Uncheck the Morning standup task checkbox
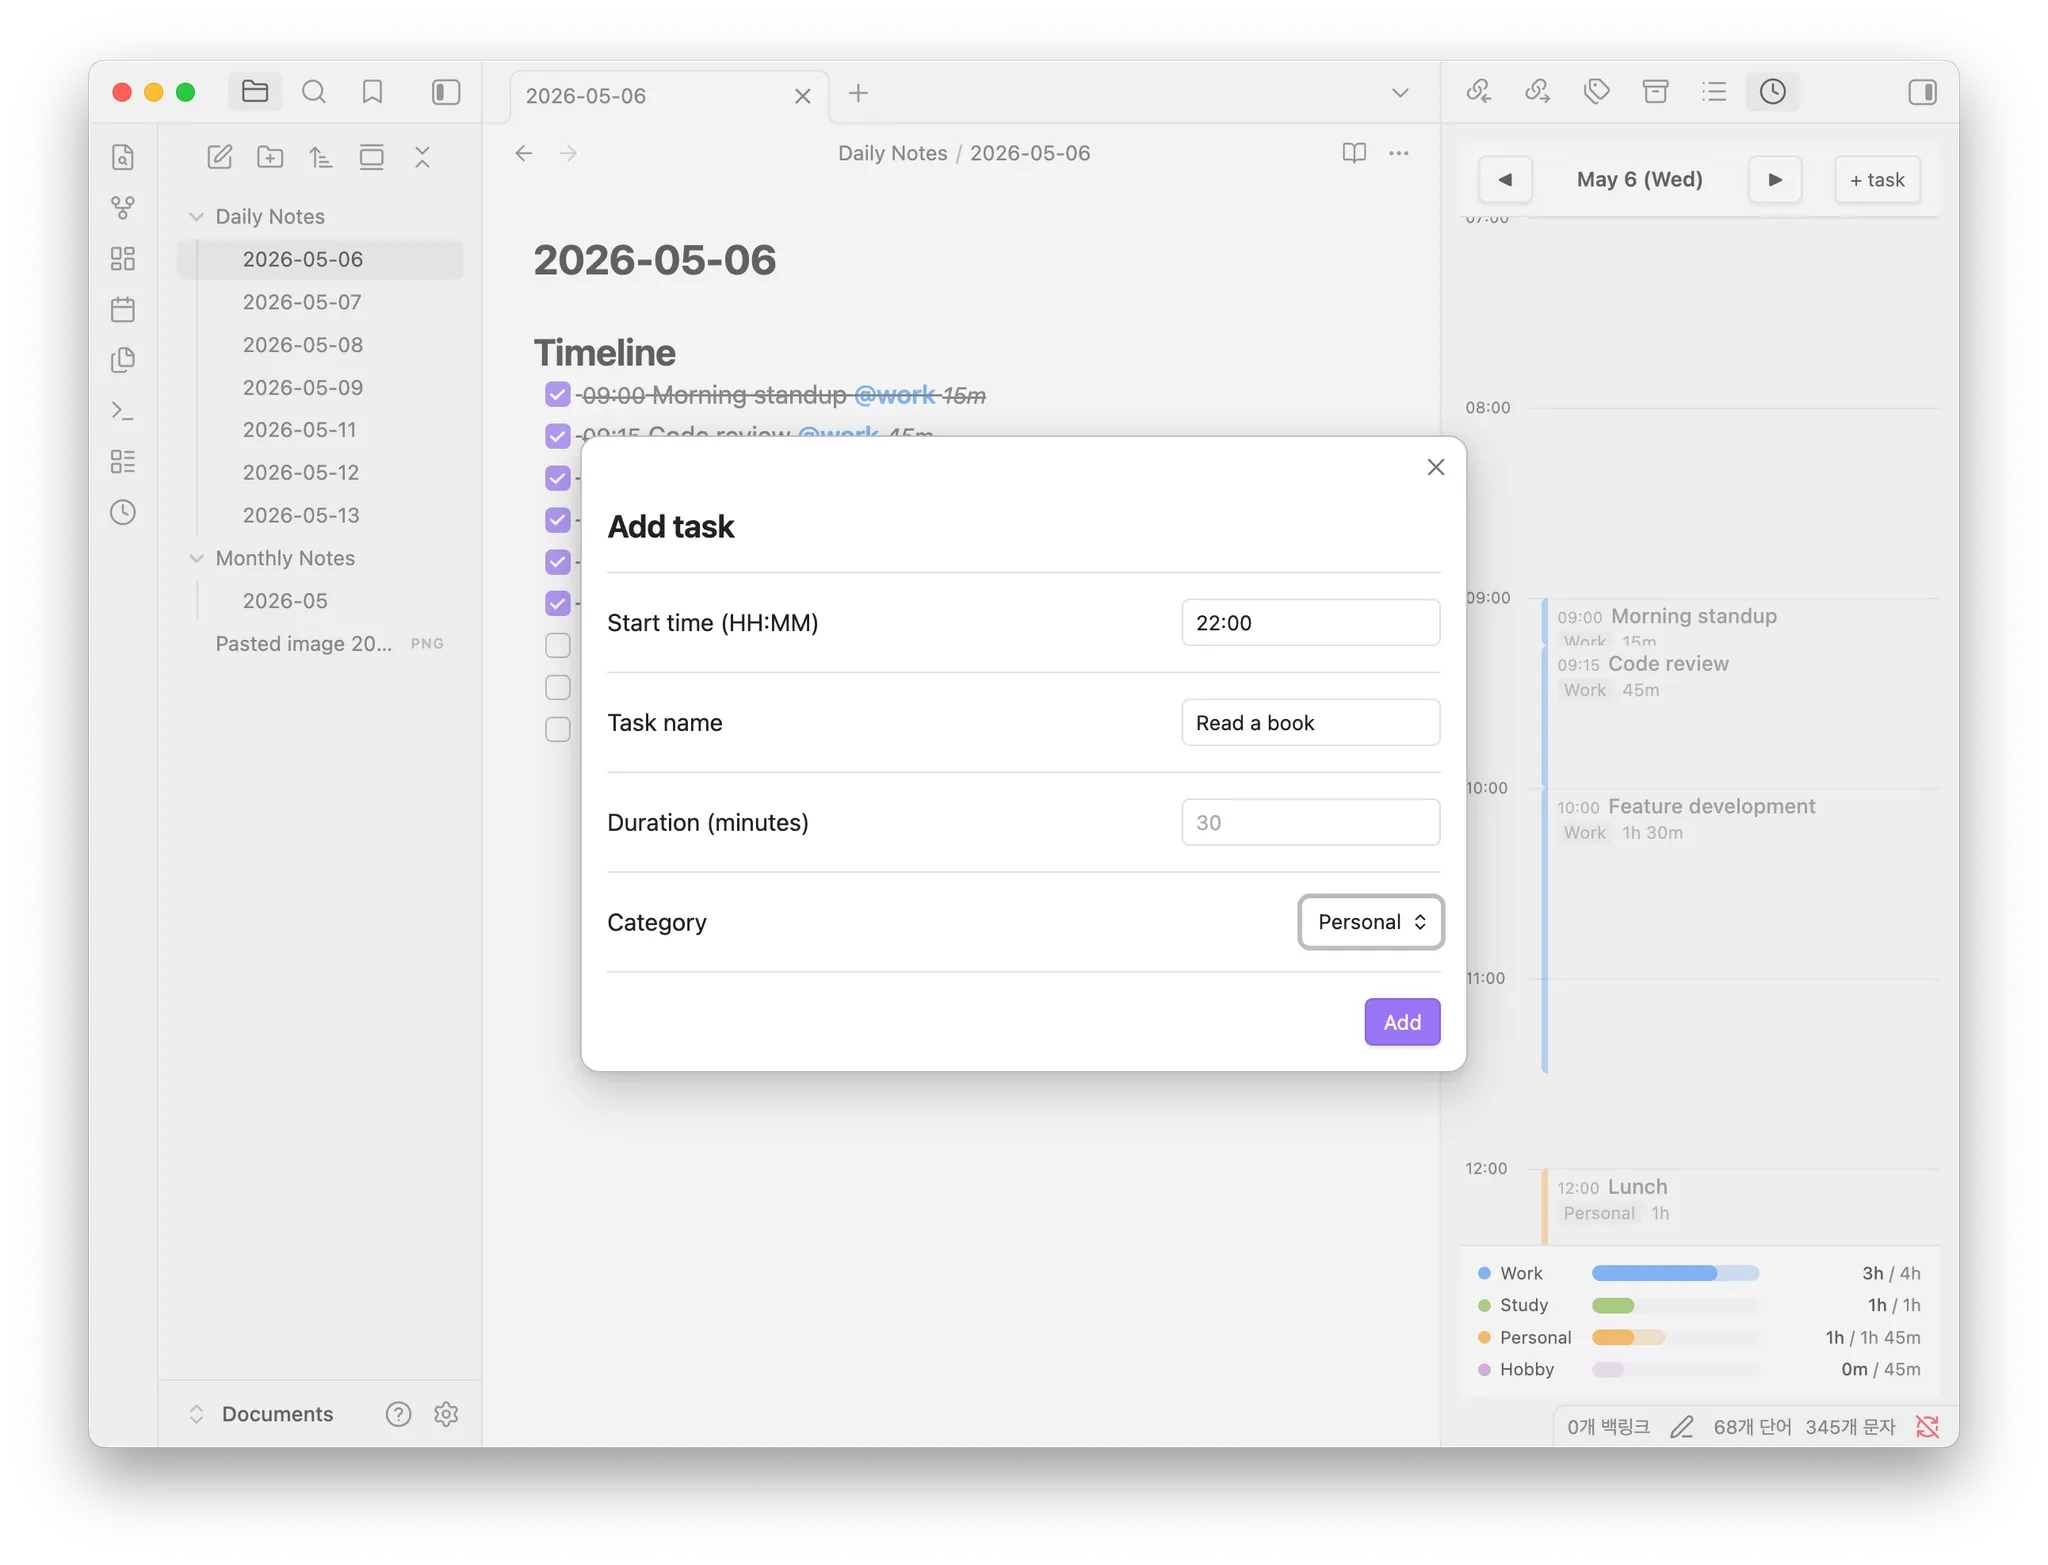This screenshot has height=1565, width=2048. pos(558,394)
